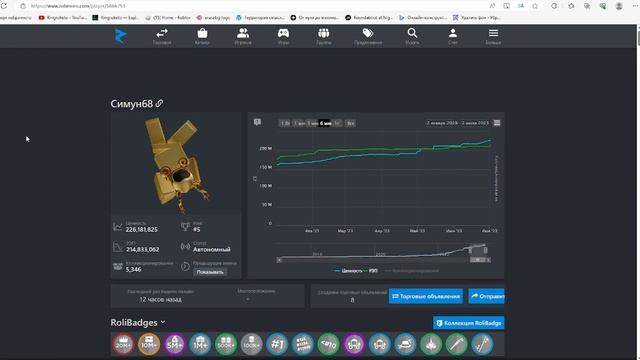640x360 pixels.
Task: Select the first chart range button
Action: coord(285,123)
